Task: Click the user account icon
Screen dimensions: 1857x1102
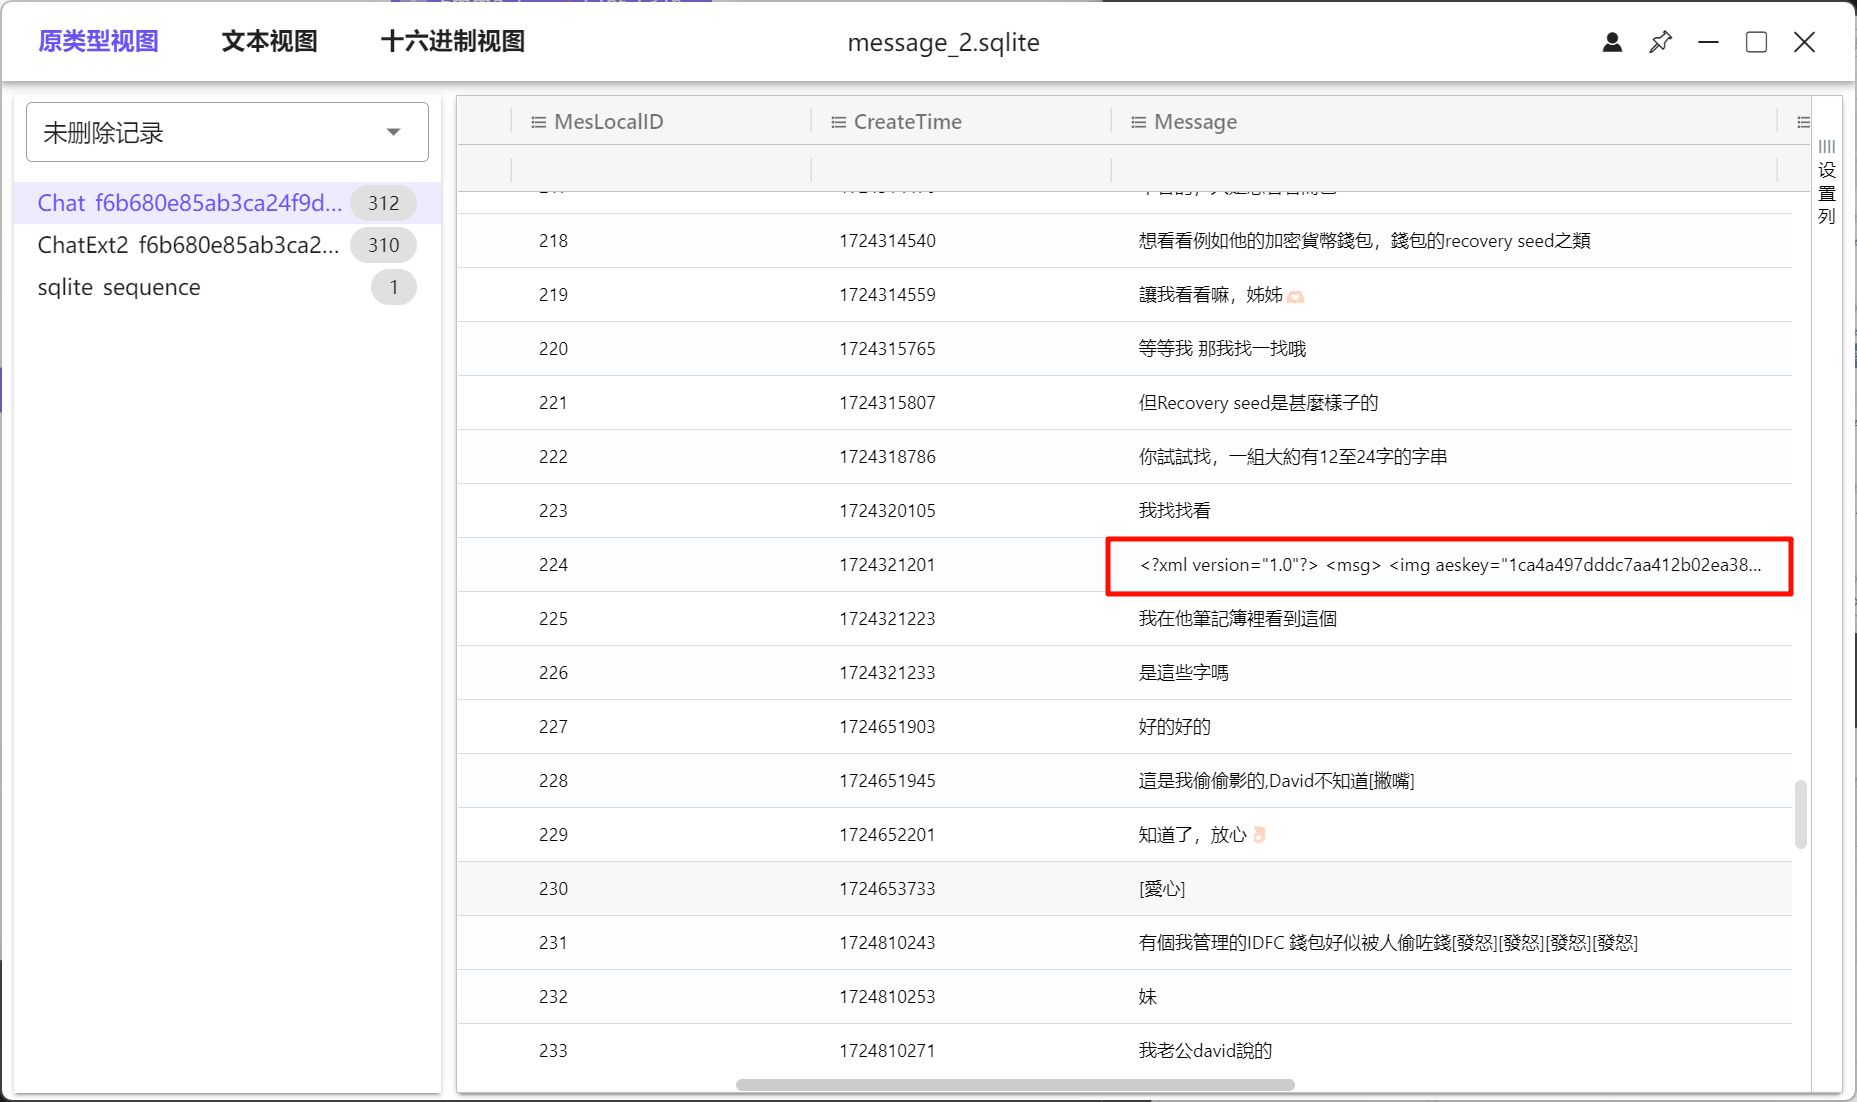Action: pyautogui.click(x=1612, y=42)
